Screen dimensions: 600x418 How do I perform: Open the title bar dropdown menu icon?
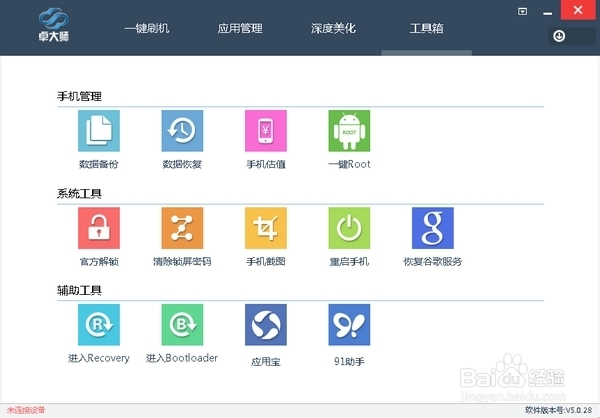click(522, 11)
